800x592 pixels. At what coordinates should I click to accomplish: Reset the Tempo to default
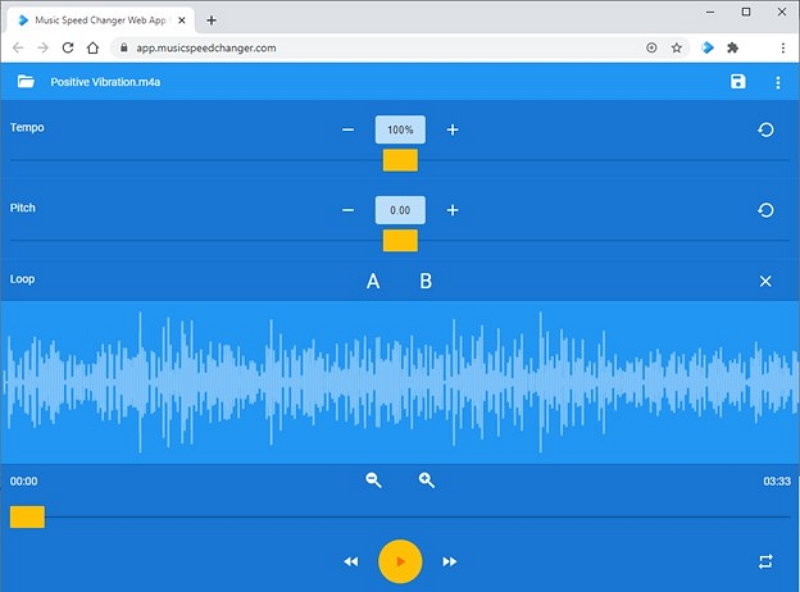coord(765,126)
